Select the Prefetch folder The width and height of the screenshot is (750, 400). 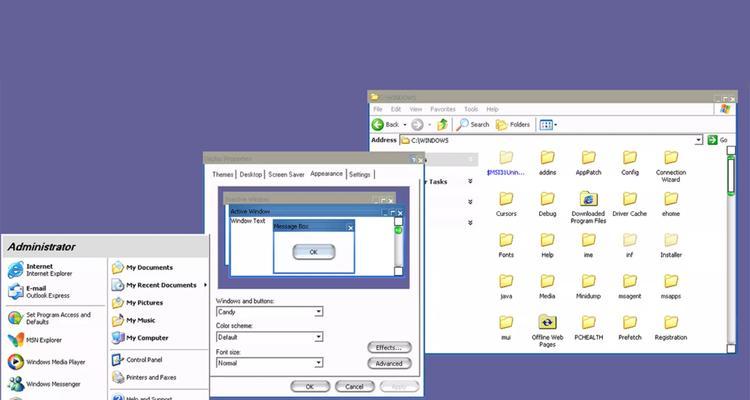[x=629, y=328]
